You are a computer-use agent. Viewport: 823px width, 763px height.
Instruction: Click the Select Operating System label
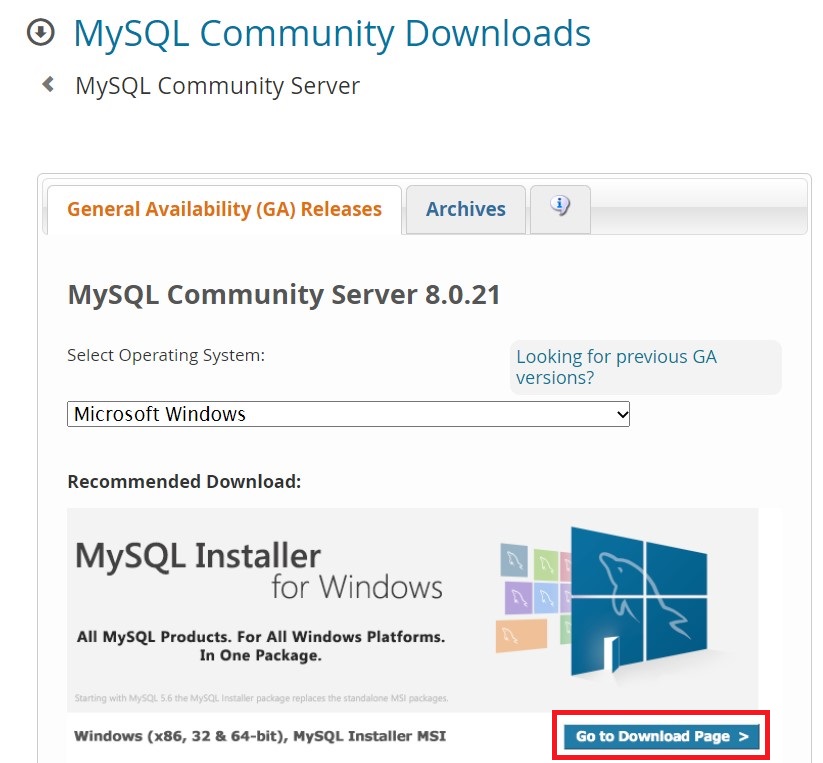point(166,355)
